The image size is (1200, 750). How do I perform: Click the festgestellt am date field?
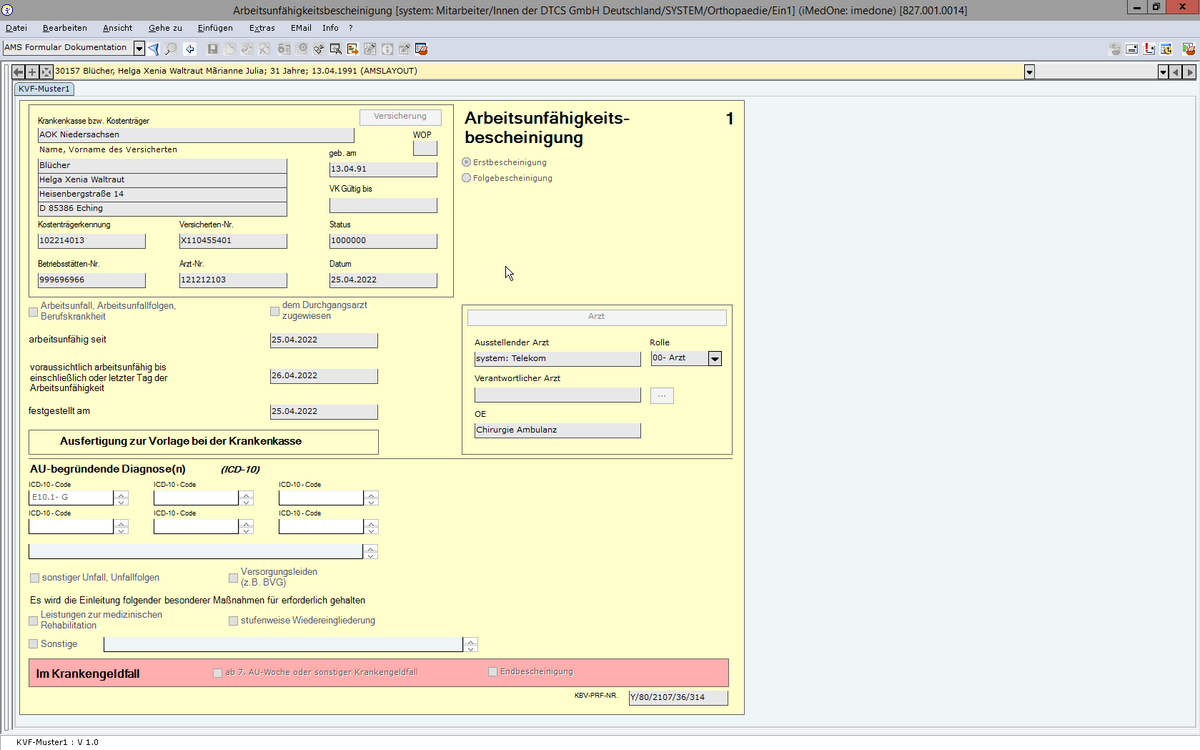point(324,412)
